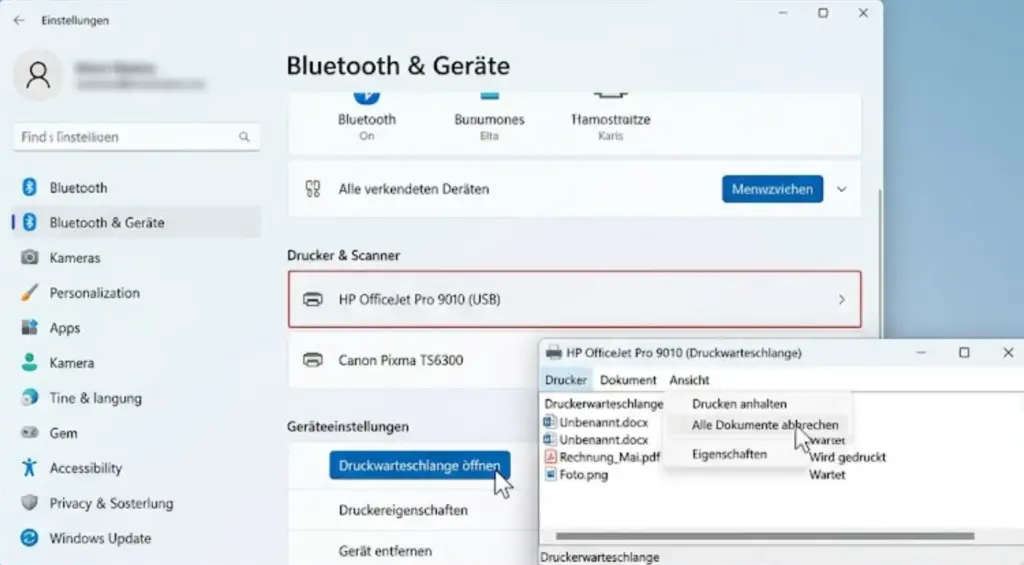Click the Bunumones device tile
This screenshot has height=565, width=1024.
coord(489,118)
